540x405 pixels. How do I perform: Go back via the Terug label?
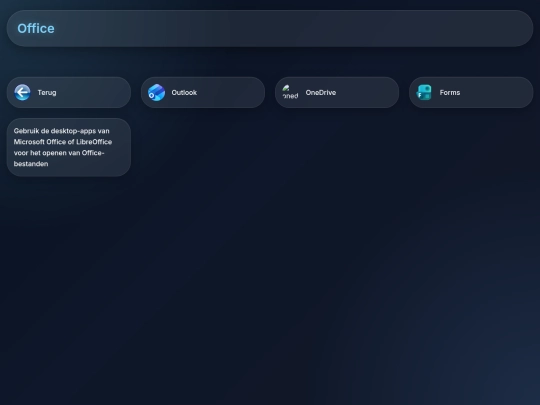pyautogui.click(x=47, y=93)
